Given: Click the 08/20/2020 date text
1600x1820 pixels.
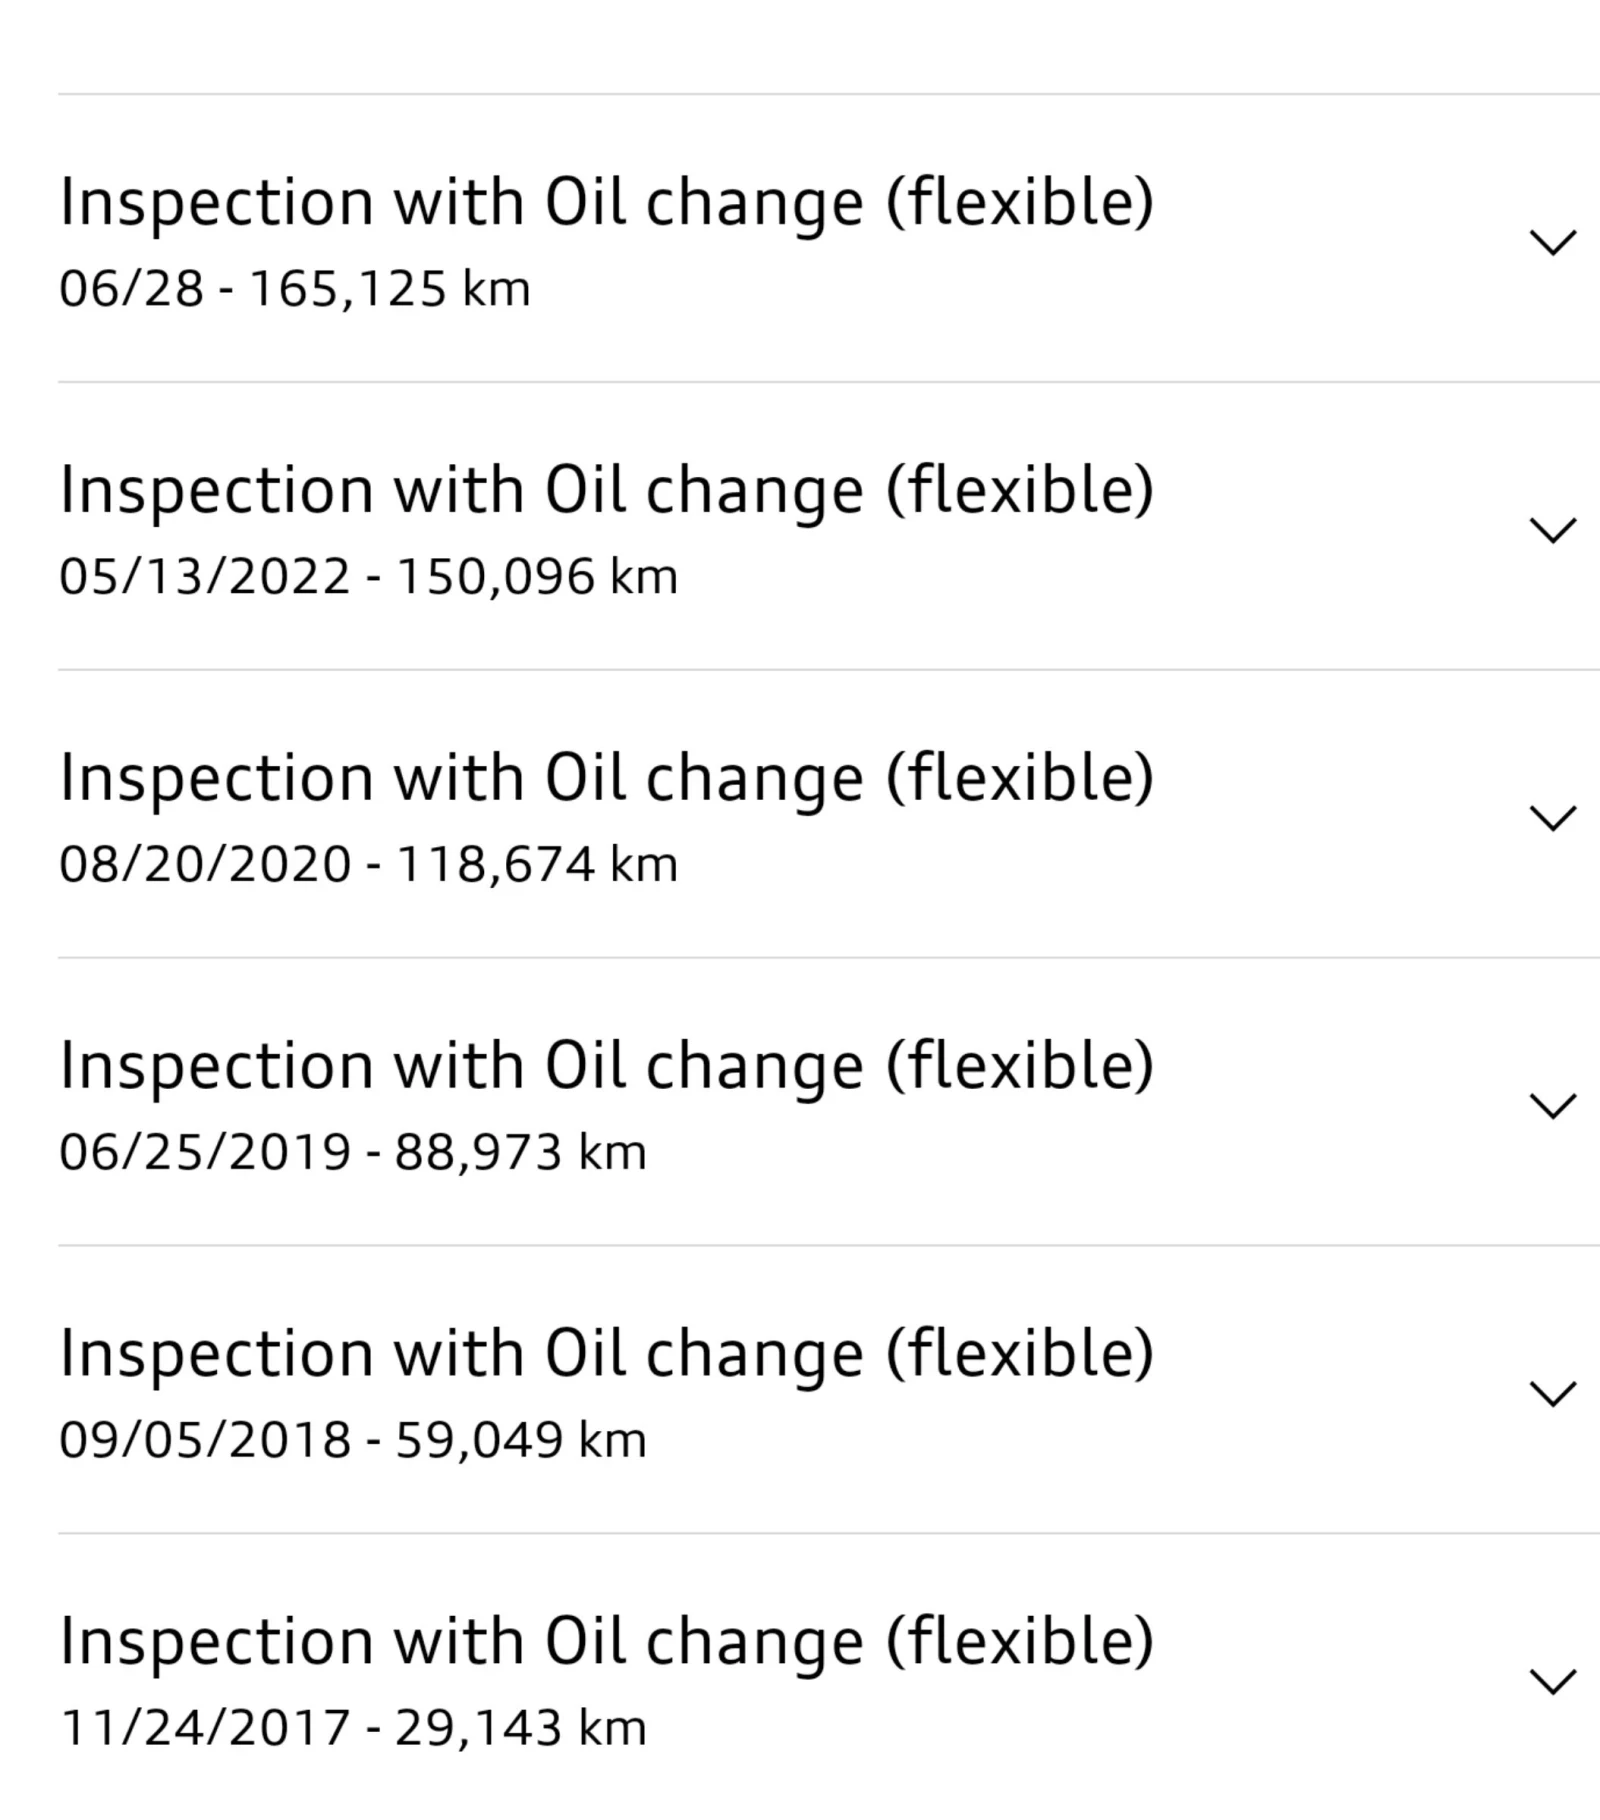Looking at the screenshot, I should tap(205, 865).
